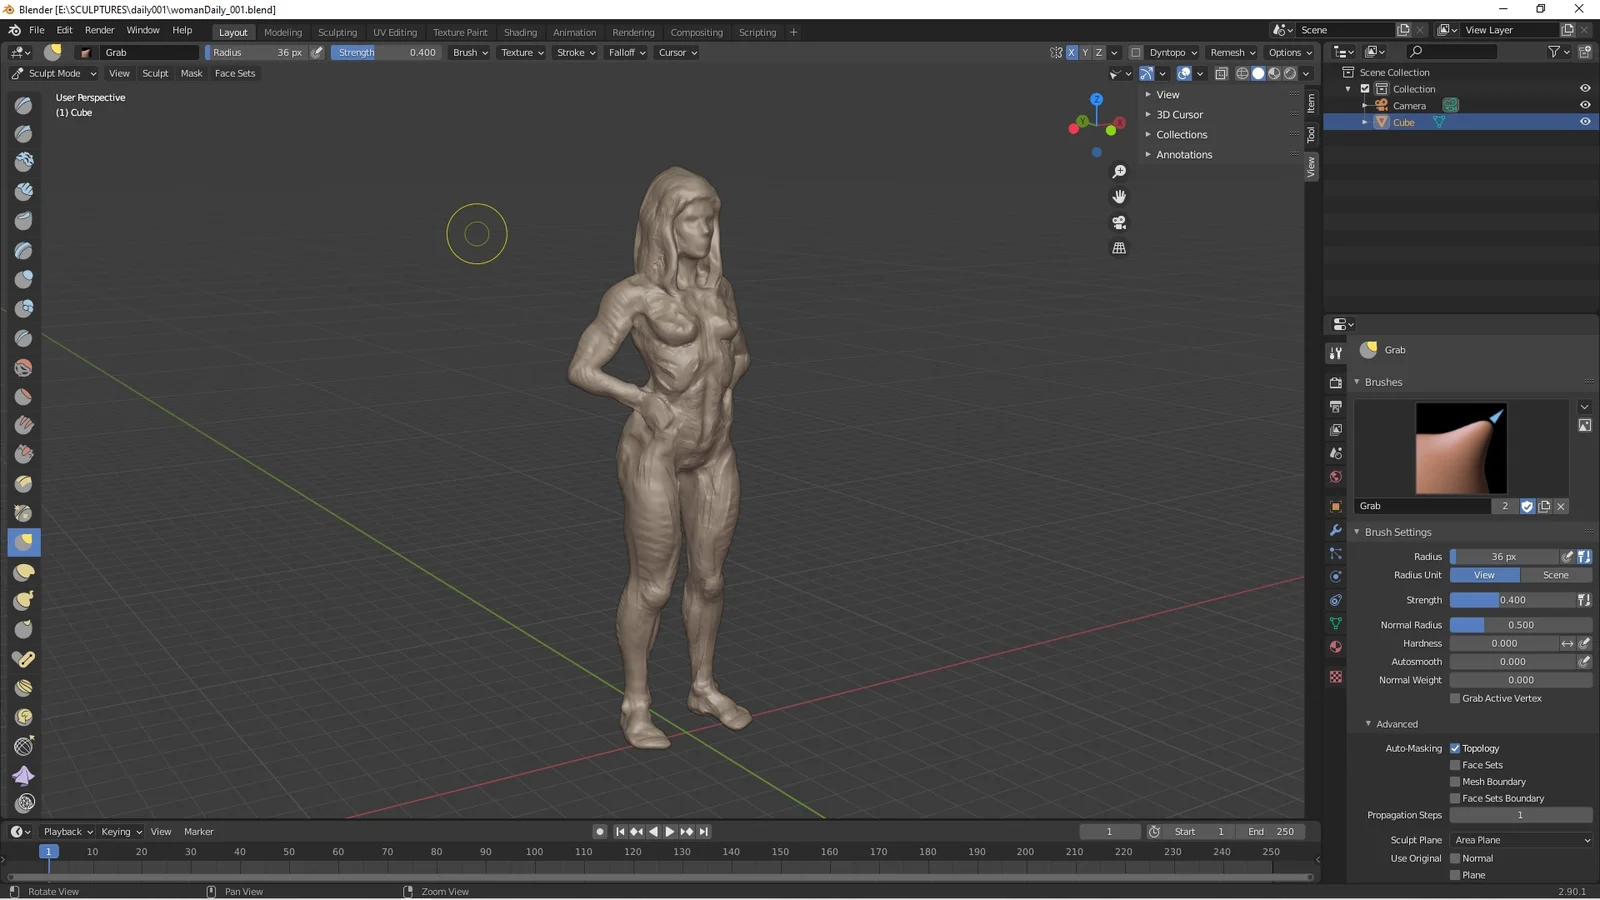Switch Radius Unit to Scene
Viewport: 1600px width, 900px height.
click(1556, 575)
